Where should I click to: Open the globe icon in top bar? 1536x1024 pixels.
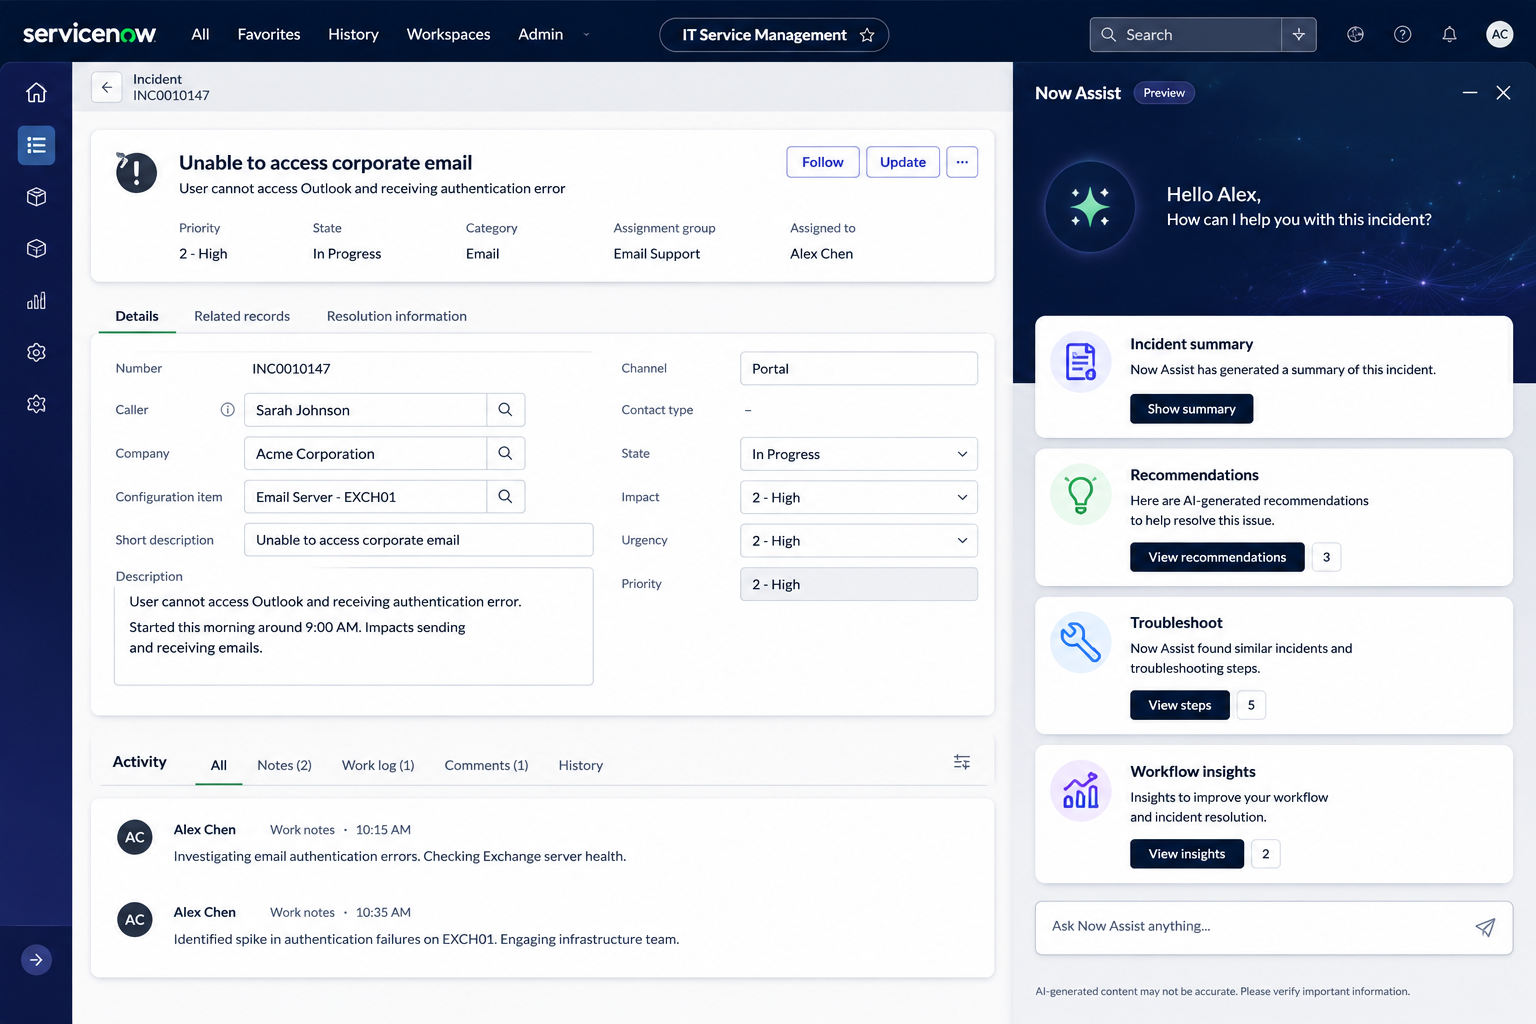point(1355,35)
